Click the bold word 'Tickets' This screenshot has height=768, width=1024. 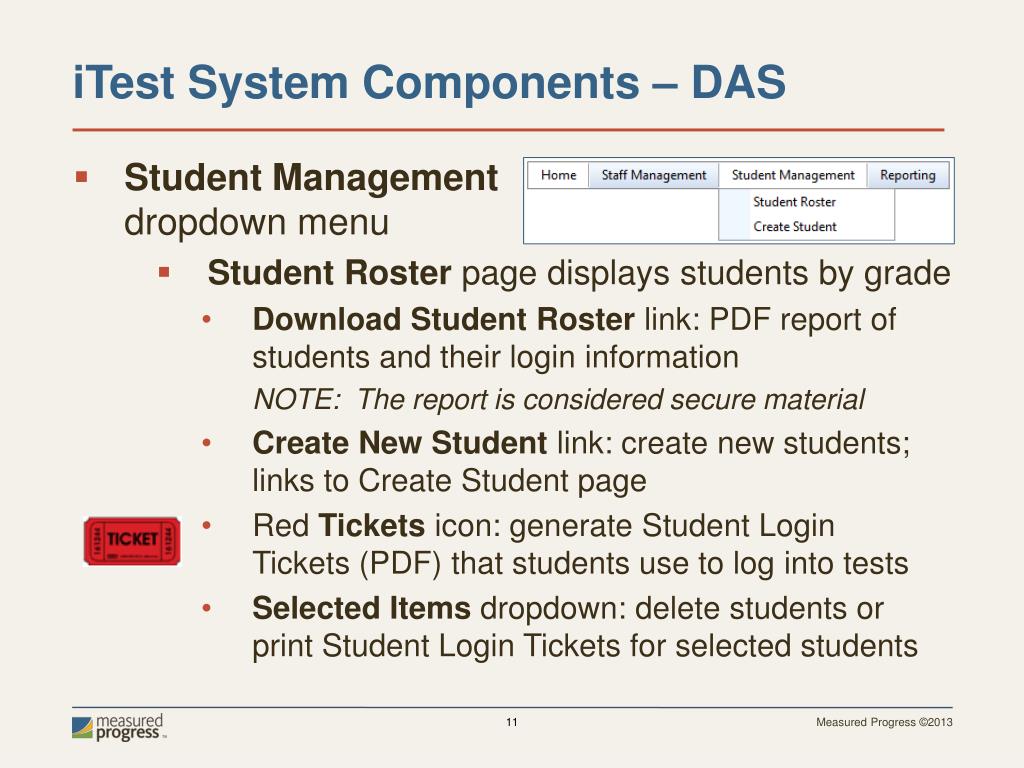[372, 525]
